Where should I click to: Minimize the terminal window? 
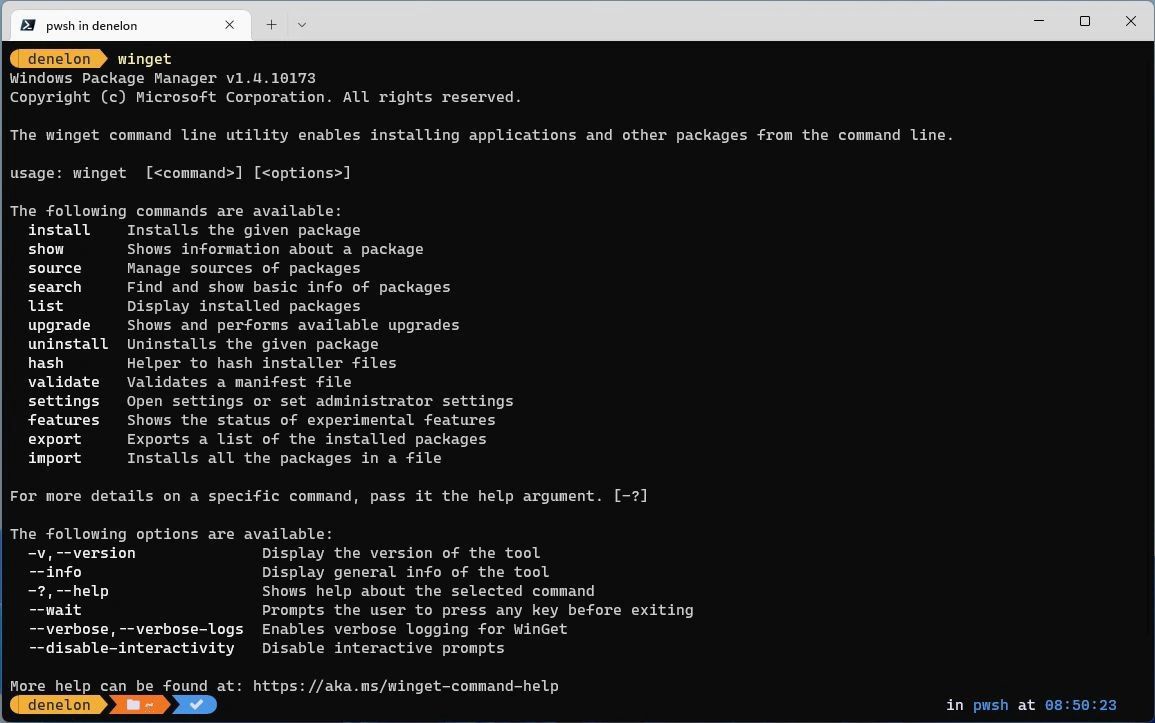pyautogui.click(x=1039, y=21)
